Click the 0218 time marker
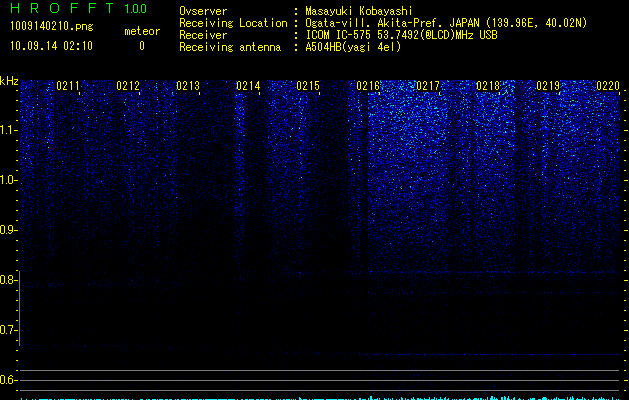The height and width of the screenshot is (400, 629). coord(488,86)
